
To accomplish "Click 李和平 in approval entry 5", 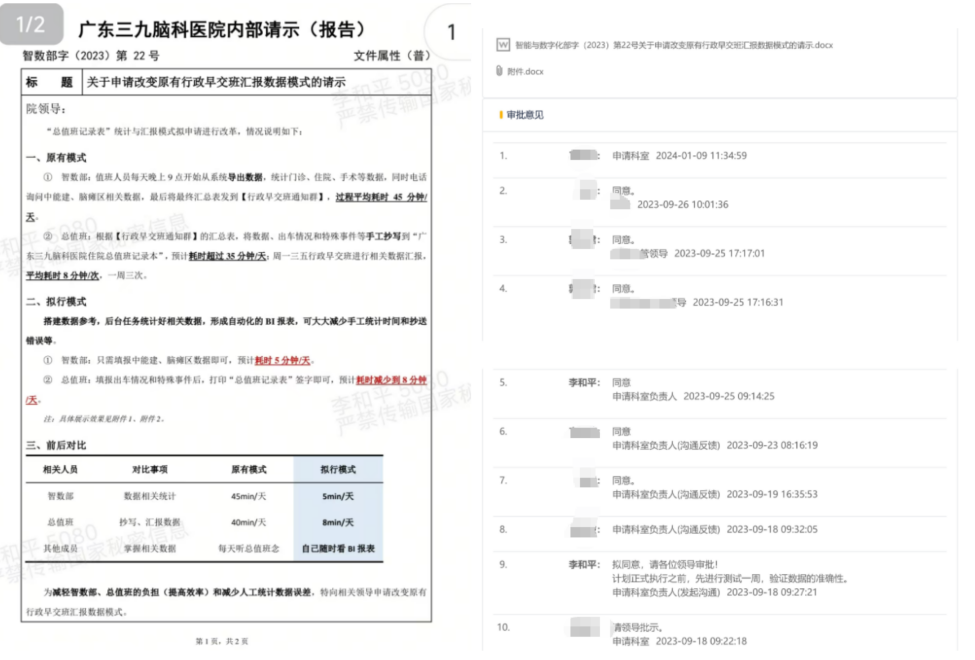I will (584, 382).
